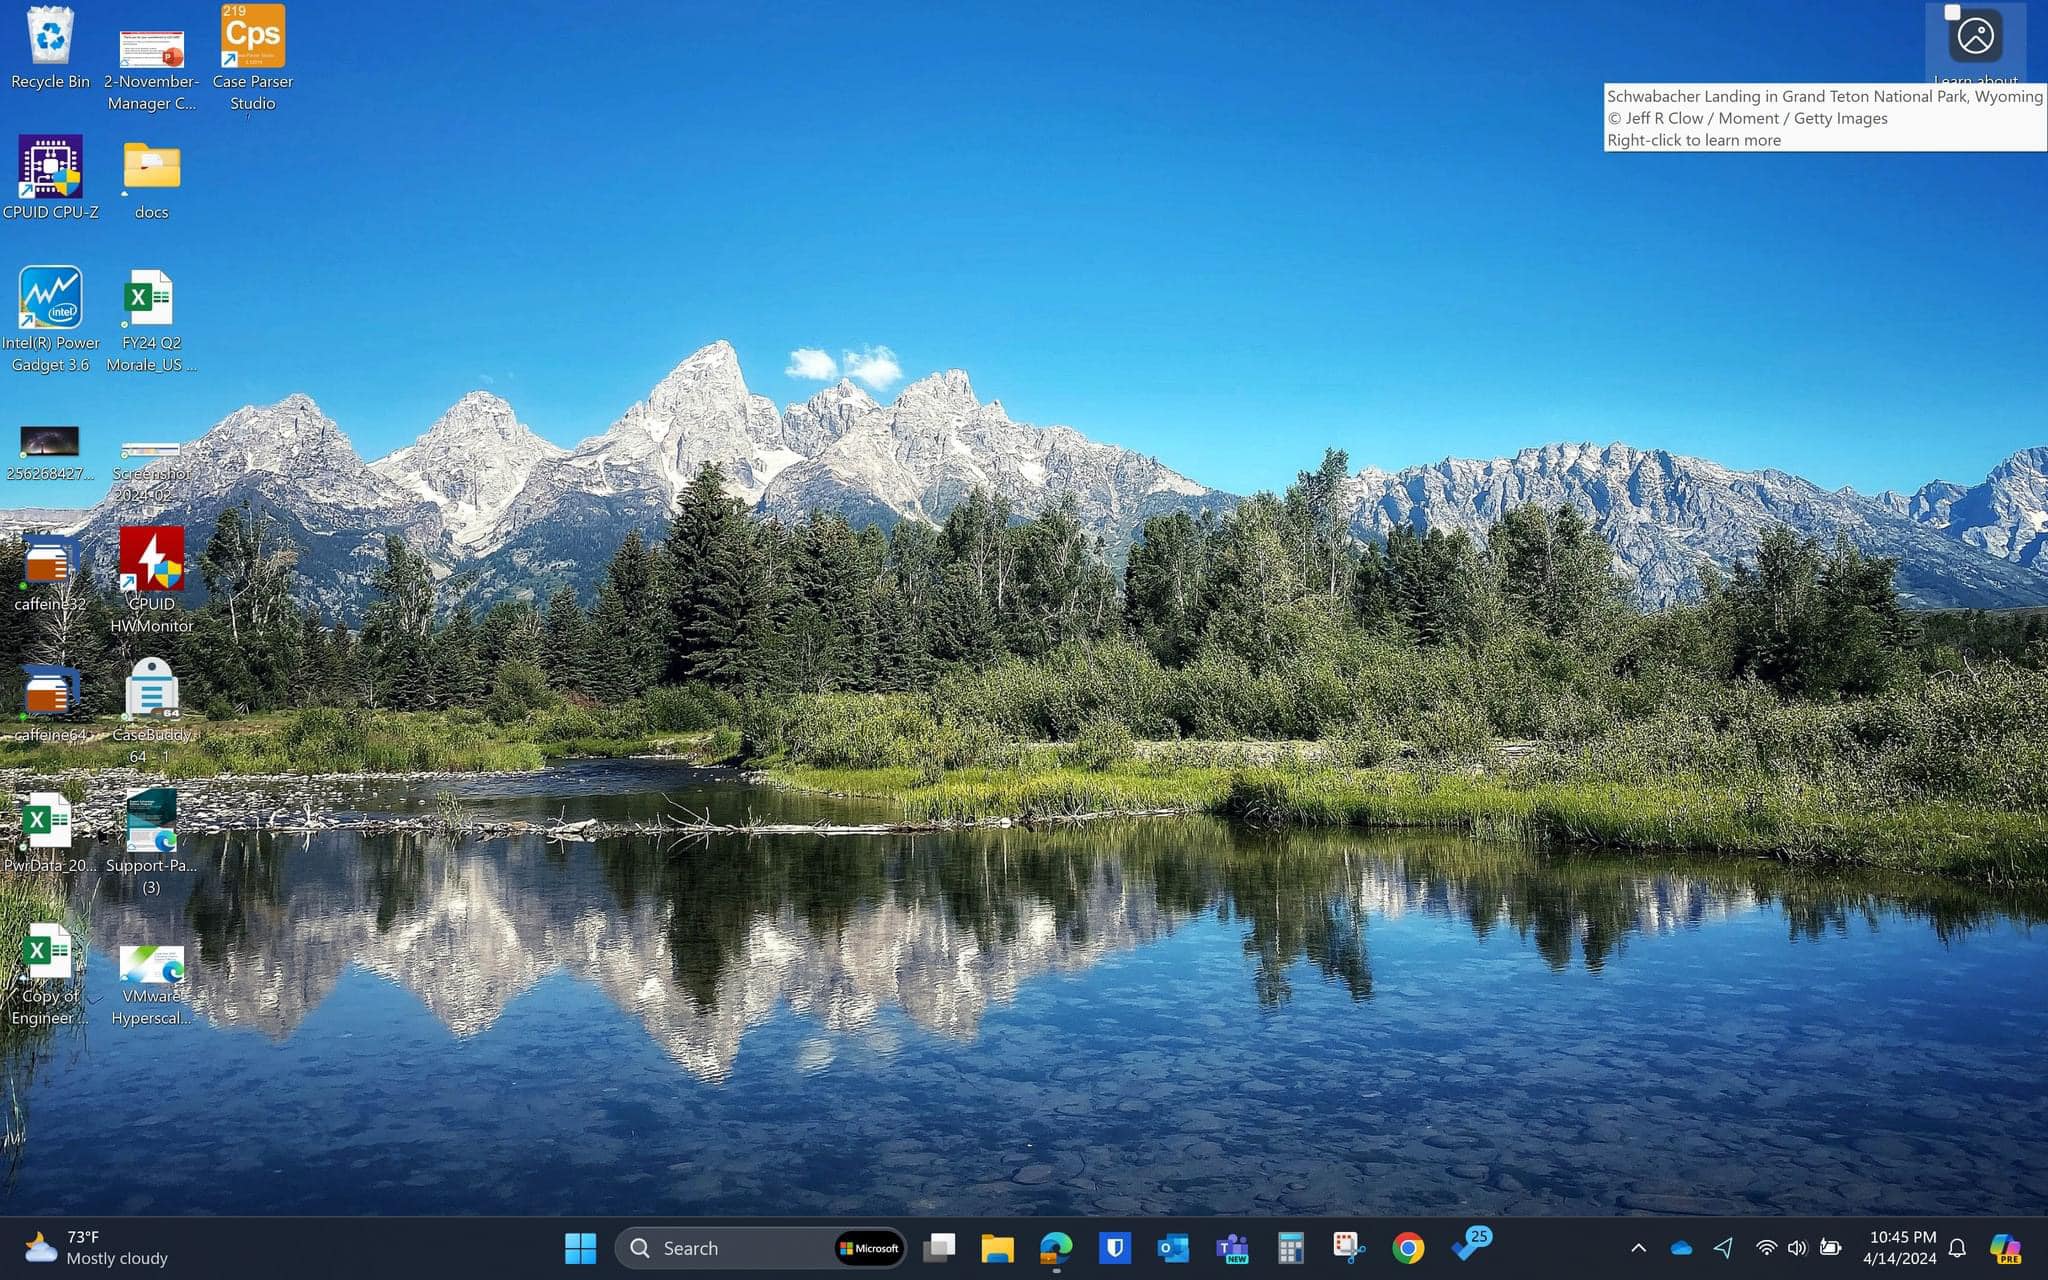Expand the hidden system tray icons chevron
The image size is (2048, 1280).
click(1638, 1248)
